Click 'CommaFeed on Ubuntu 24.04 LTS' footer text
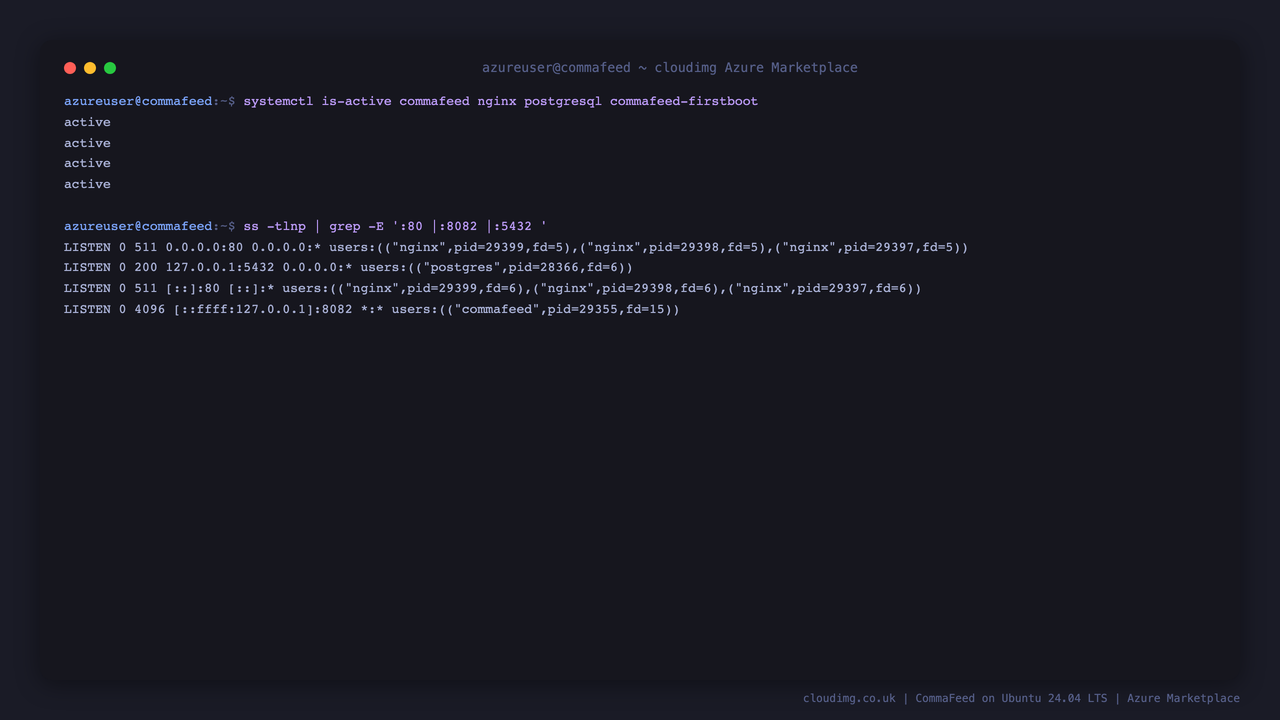 (x=1011, y=698)
